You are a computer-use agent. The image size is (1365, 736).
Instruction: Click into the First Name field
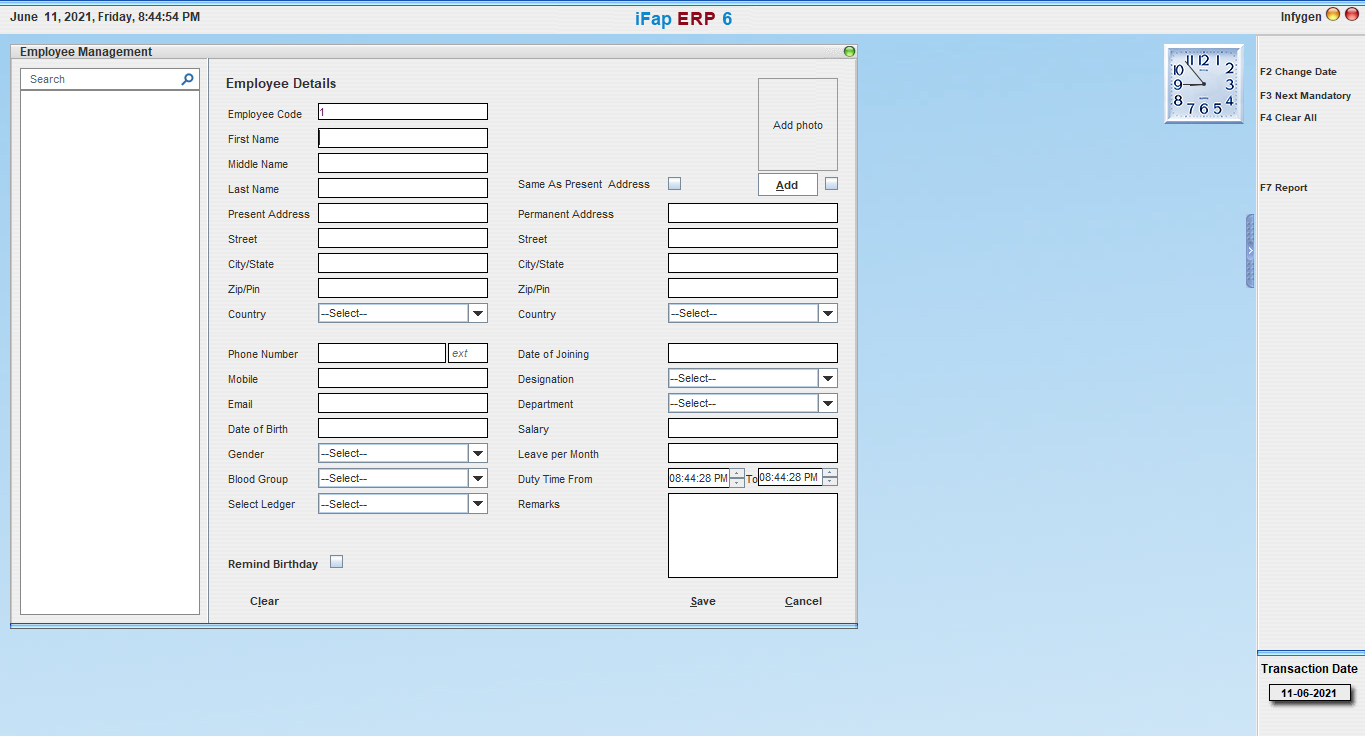point(403,139)
